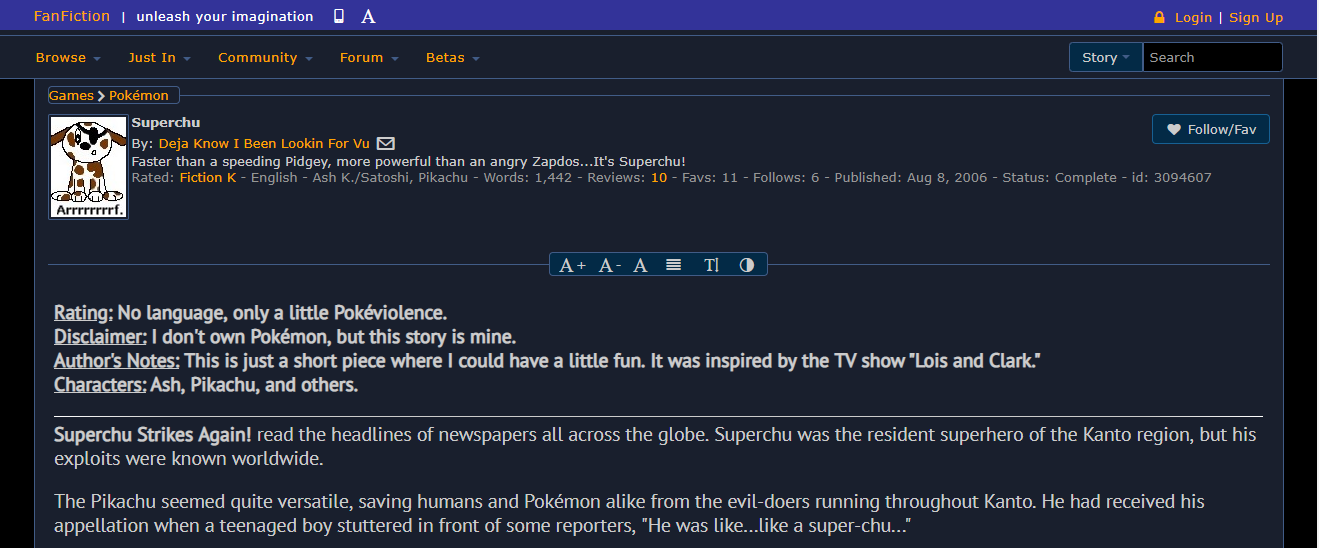Image resolution: width=1319 pixels, height=548 pixels.
Task: Decrease story font size with A-
Action: point(610,265)
